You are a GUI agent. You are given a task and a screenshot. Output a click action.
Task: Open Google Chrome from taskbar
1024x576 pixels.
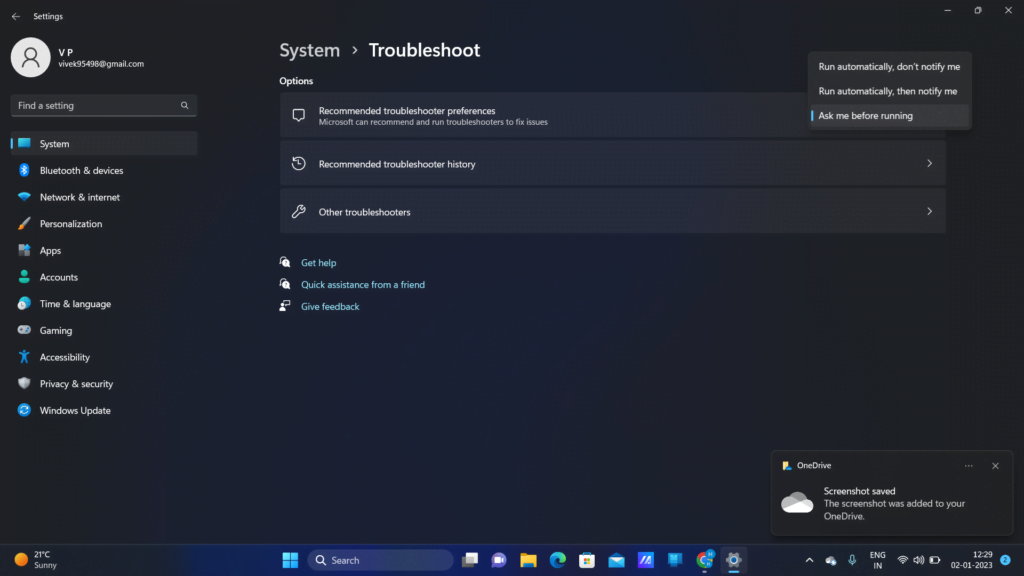(x=705, y=560)
